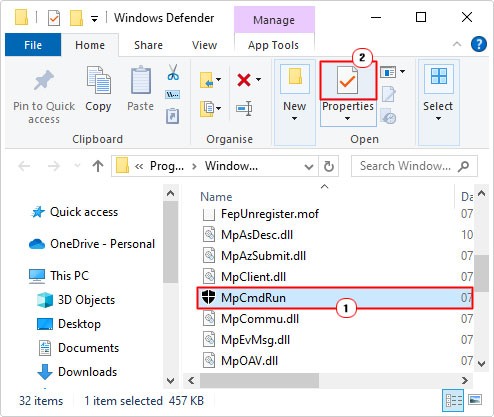Expand the Select dropdown arrow
Screen dimensions: 494x417
click(x=439, y=118)
